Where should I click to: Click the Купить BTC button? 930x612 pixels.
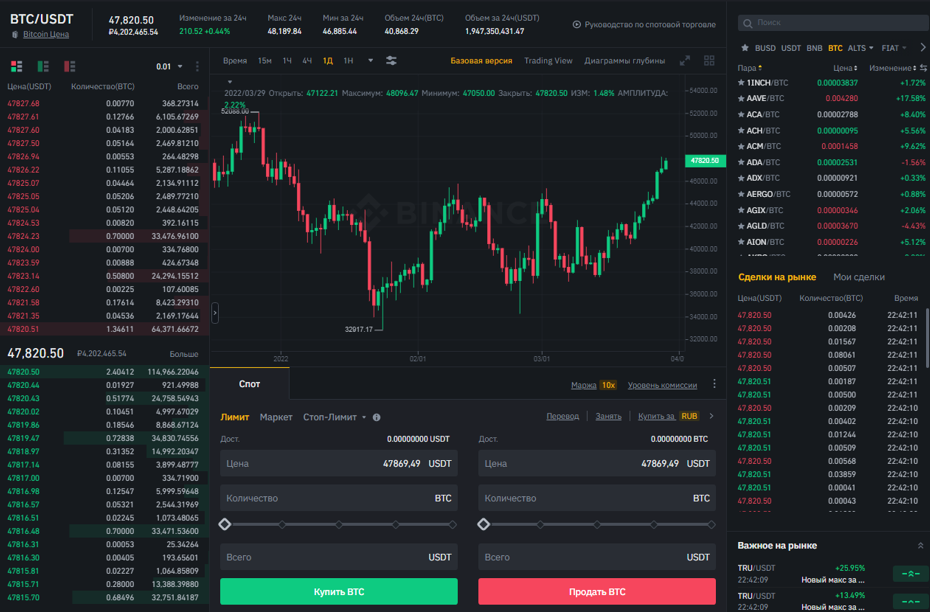(339, 592)
